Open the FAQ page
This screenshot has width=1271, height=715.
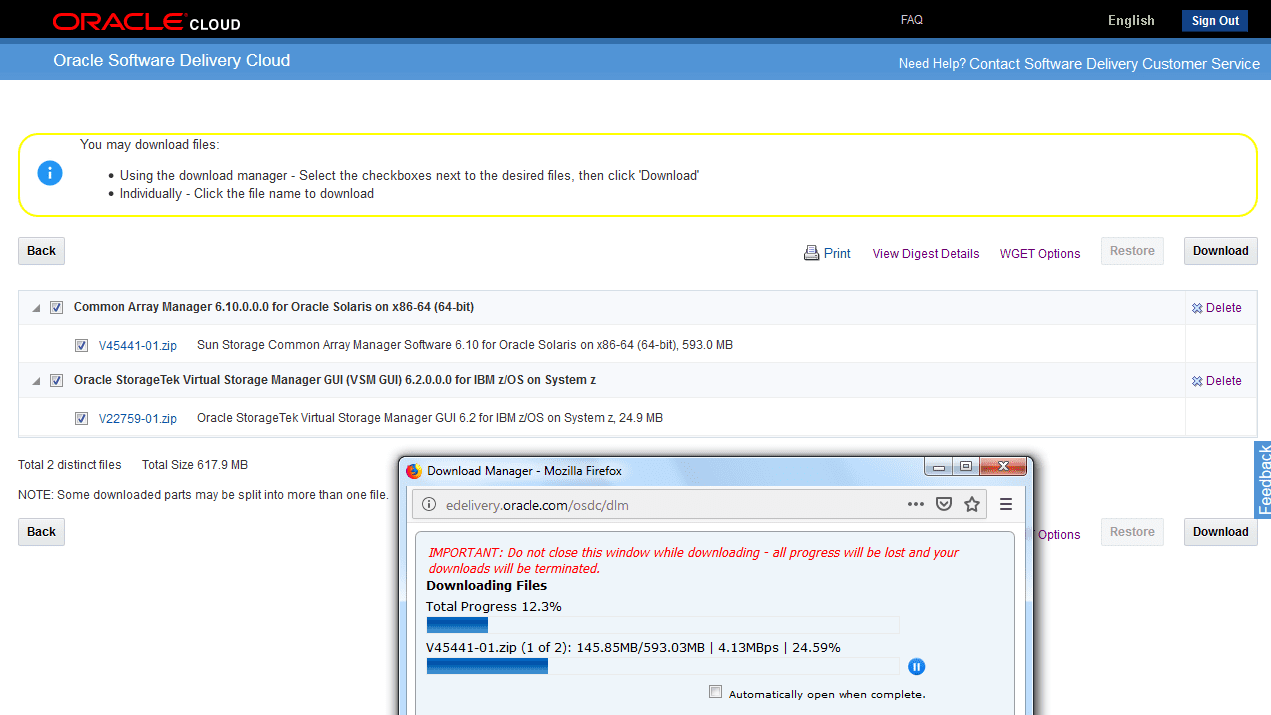click(x=912, y=20)
